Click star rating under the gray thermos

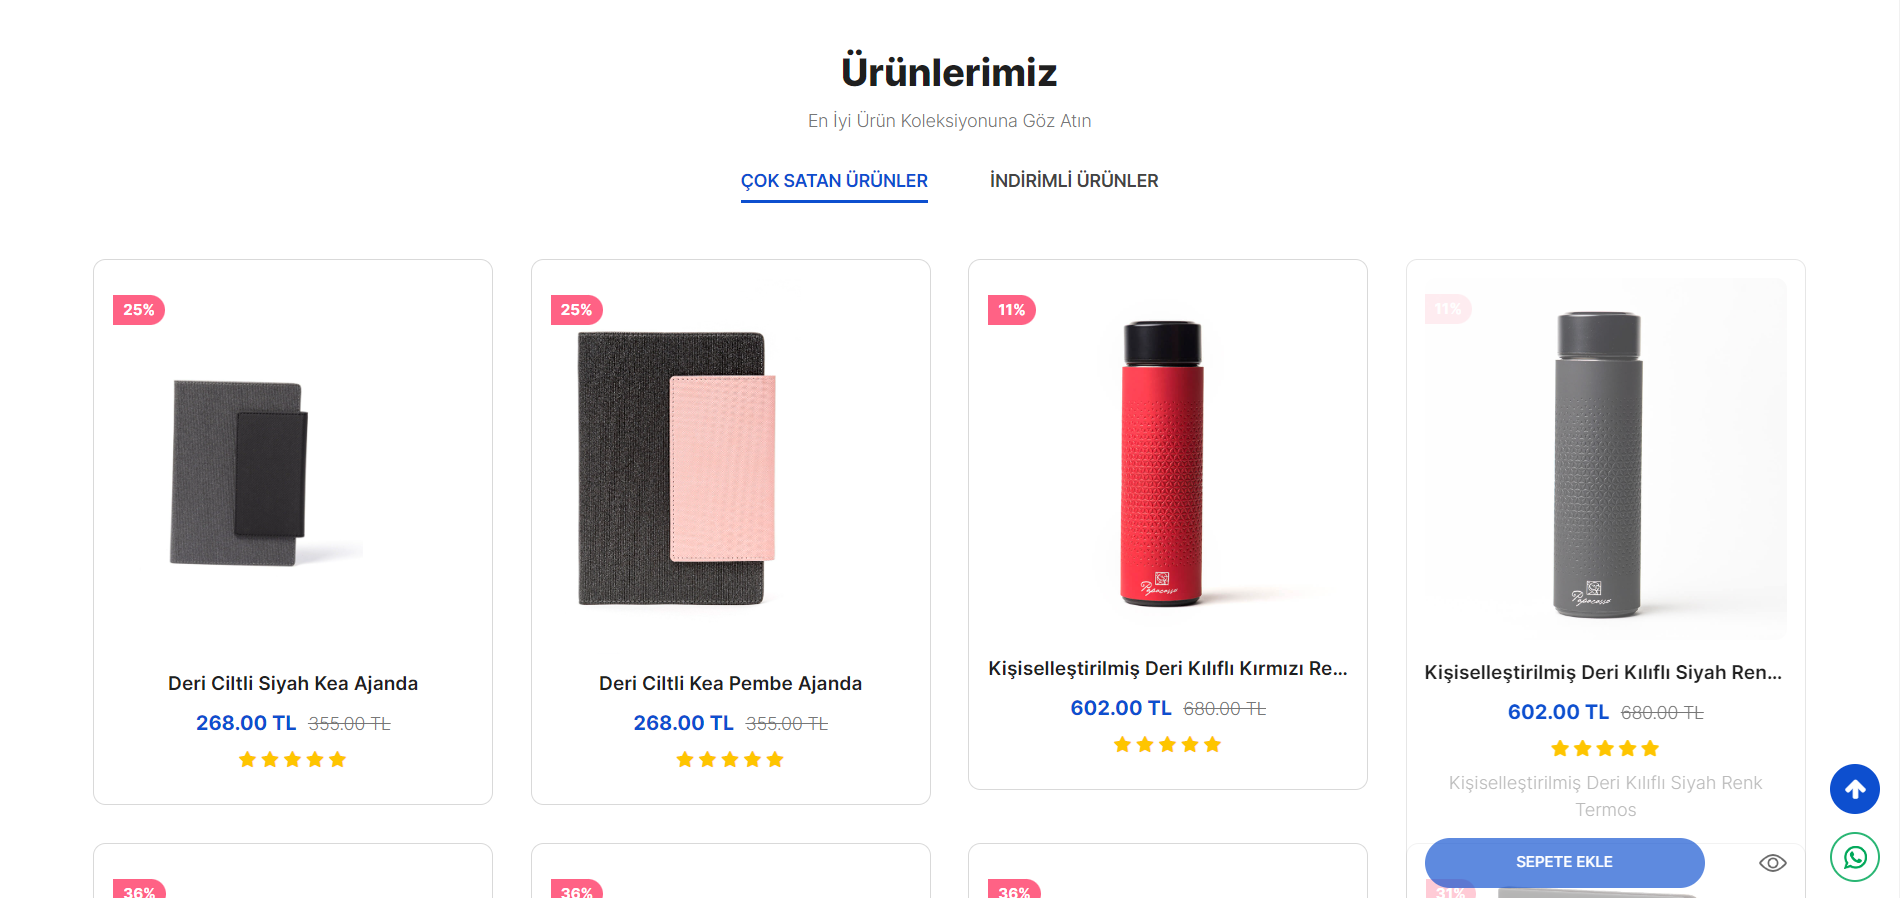click(1605, 749)
